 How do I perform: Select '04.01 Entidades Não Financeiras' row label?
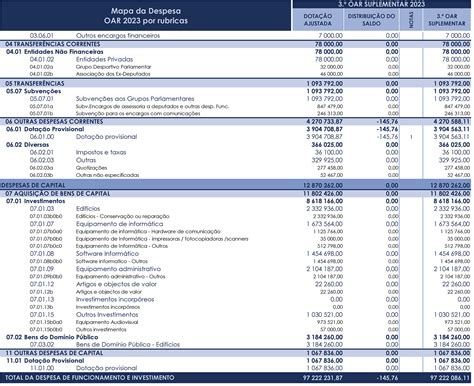pyautogui.click(x=55, y=52)
